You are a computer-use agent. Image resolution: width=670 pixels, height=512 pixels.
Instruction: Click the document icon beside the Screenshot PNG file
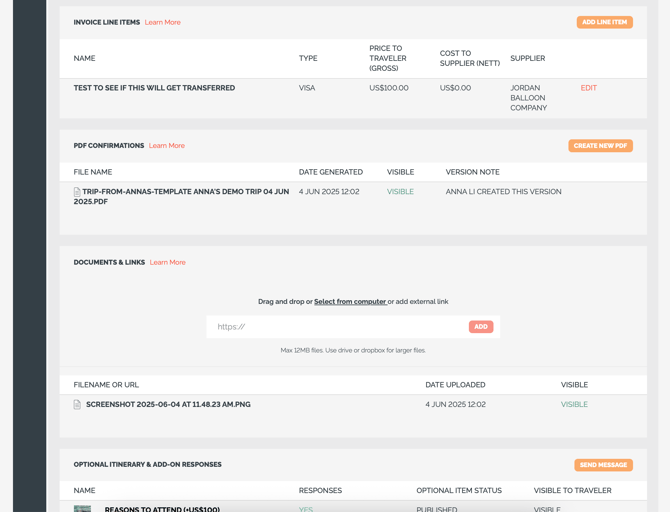77,405
